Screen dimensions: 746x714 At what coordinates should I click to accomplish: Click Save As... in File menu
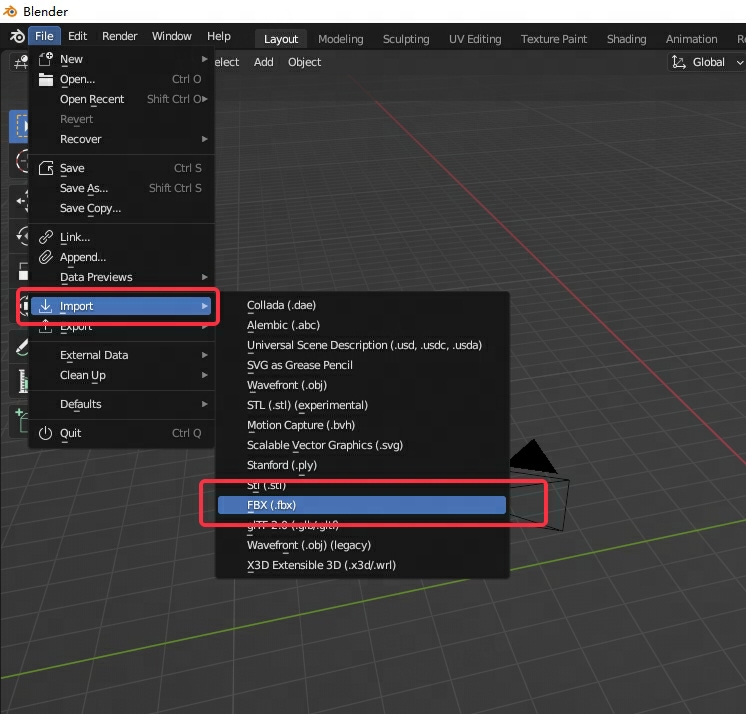[x=84, y=188]
